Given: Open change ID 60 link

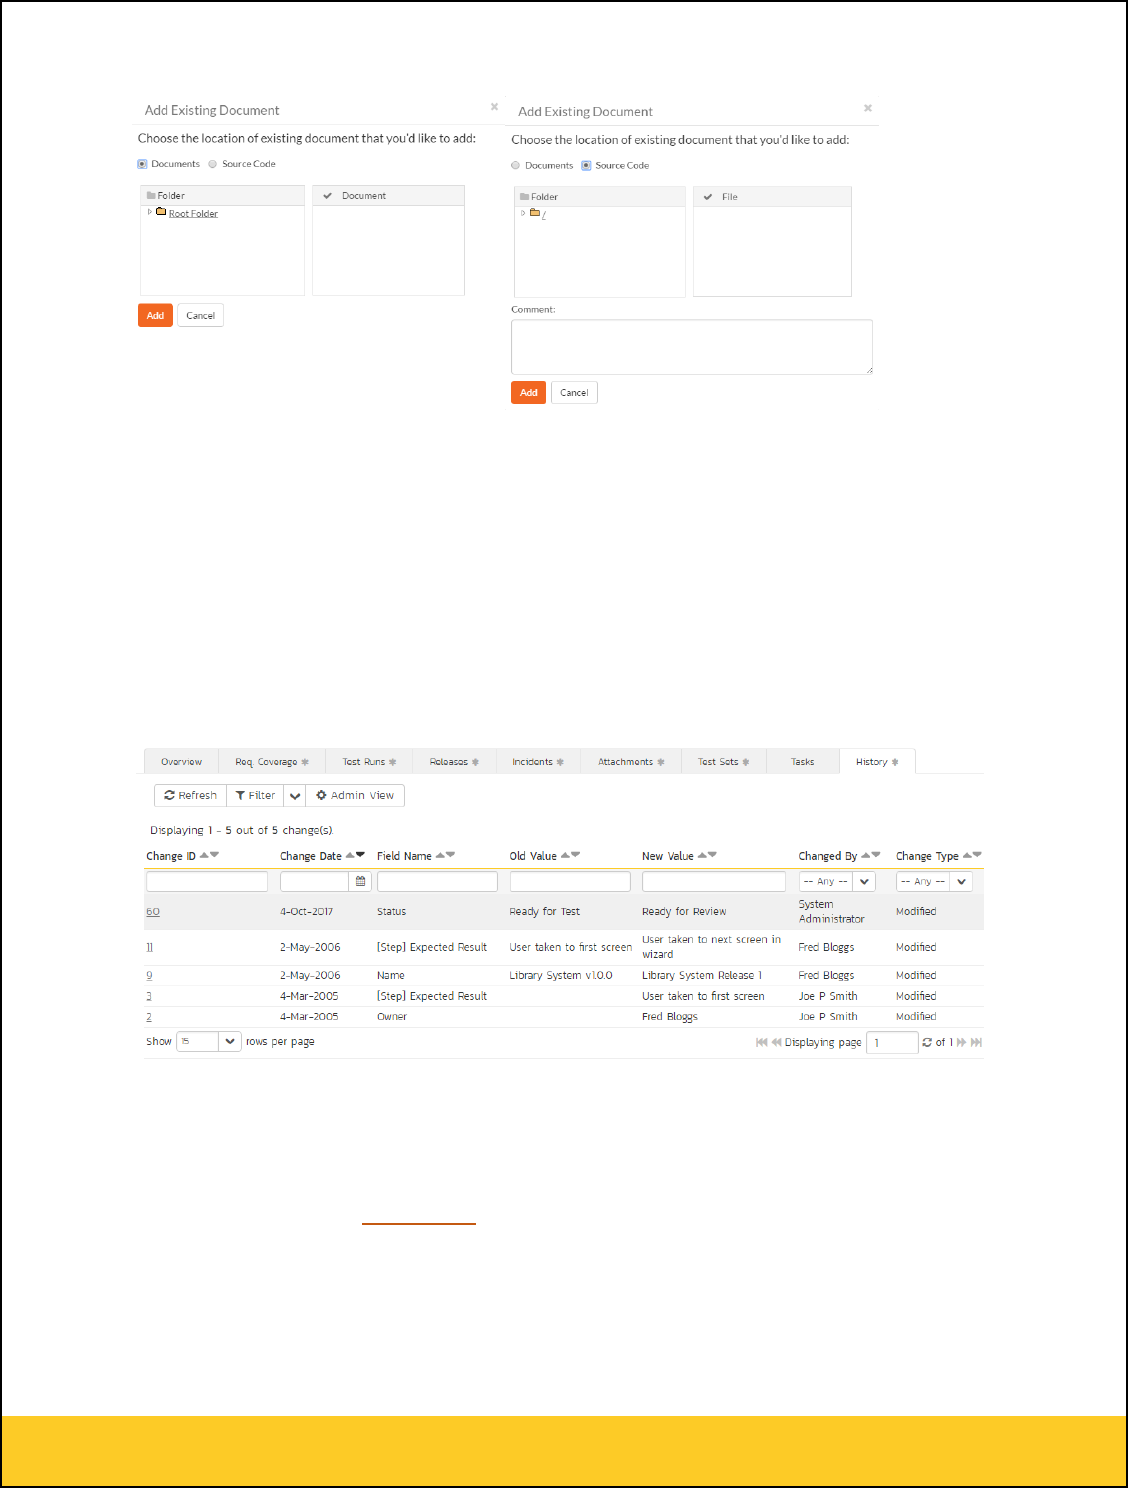Looking at the screenshot, I should pyautogui.click(x=153, y=912).
